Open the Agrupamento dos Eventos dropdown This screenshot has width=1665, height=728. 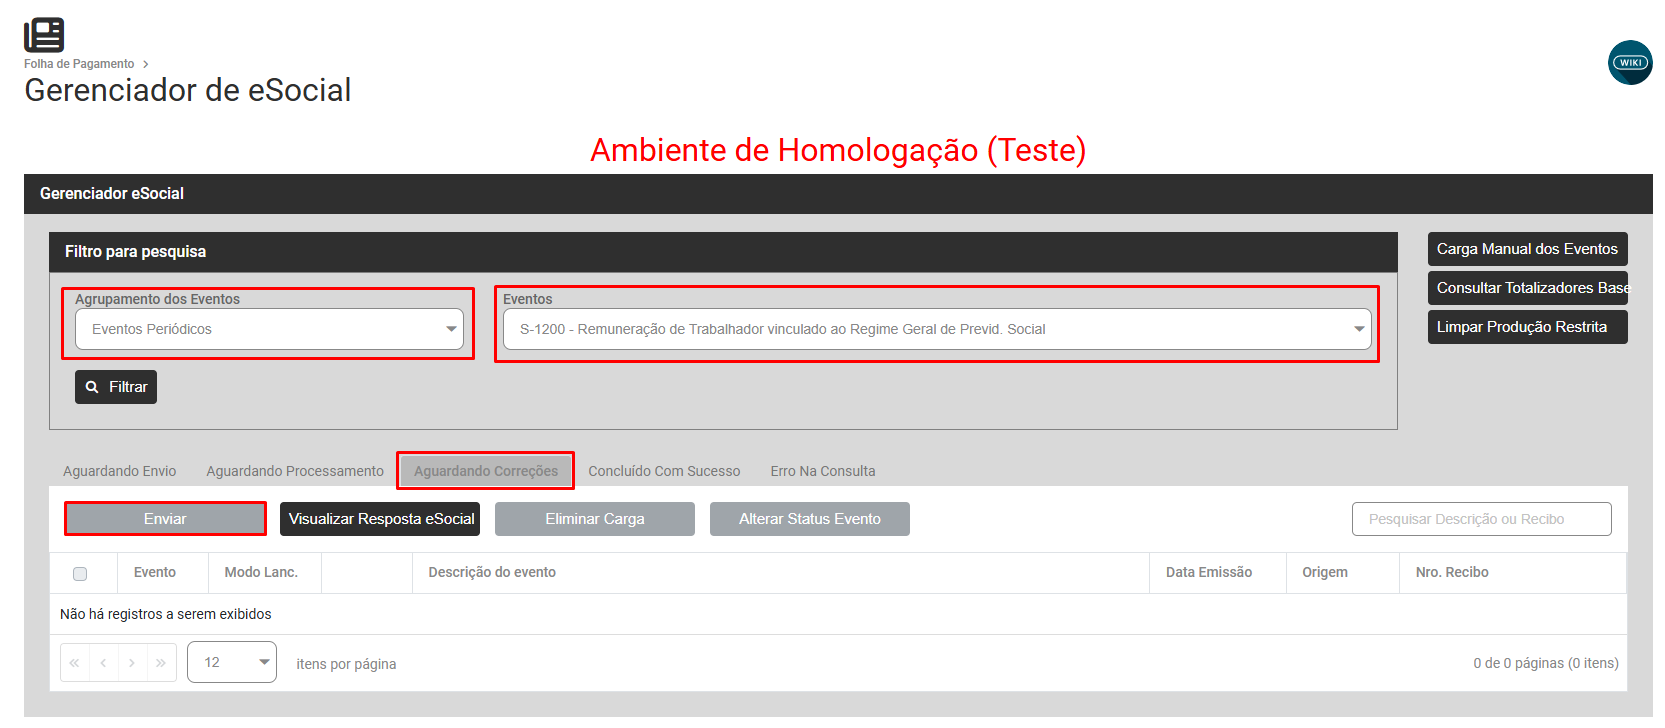(x=269, y=329)
